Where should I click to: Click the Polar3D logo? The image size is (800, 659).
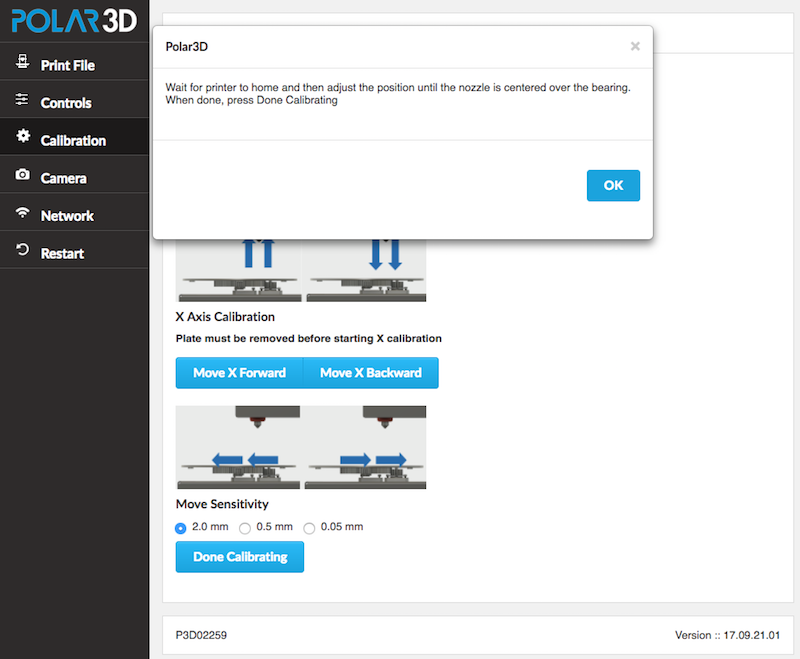click(74, 21)
